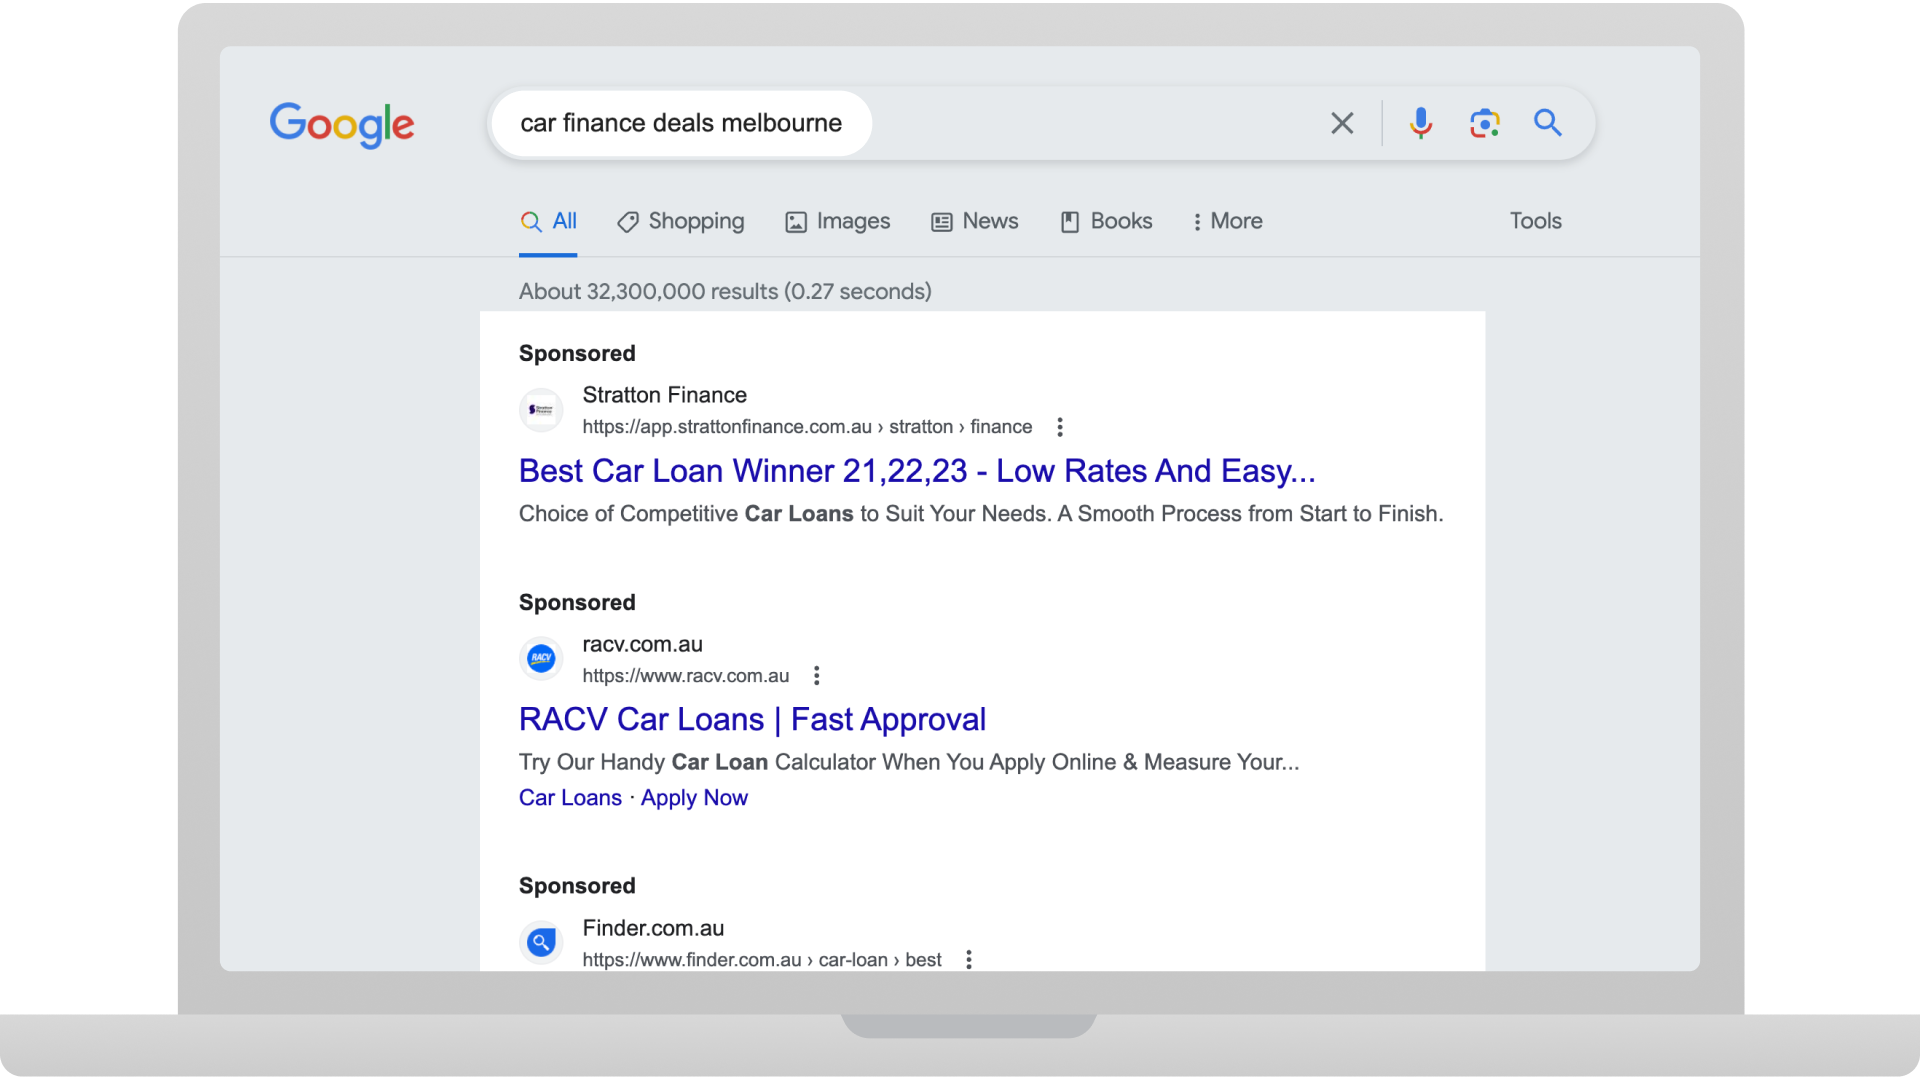
Task: Click the results count text
Action: [x=725, y=291]
